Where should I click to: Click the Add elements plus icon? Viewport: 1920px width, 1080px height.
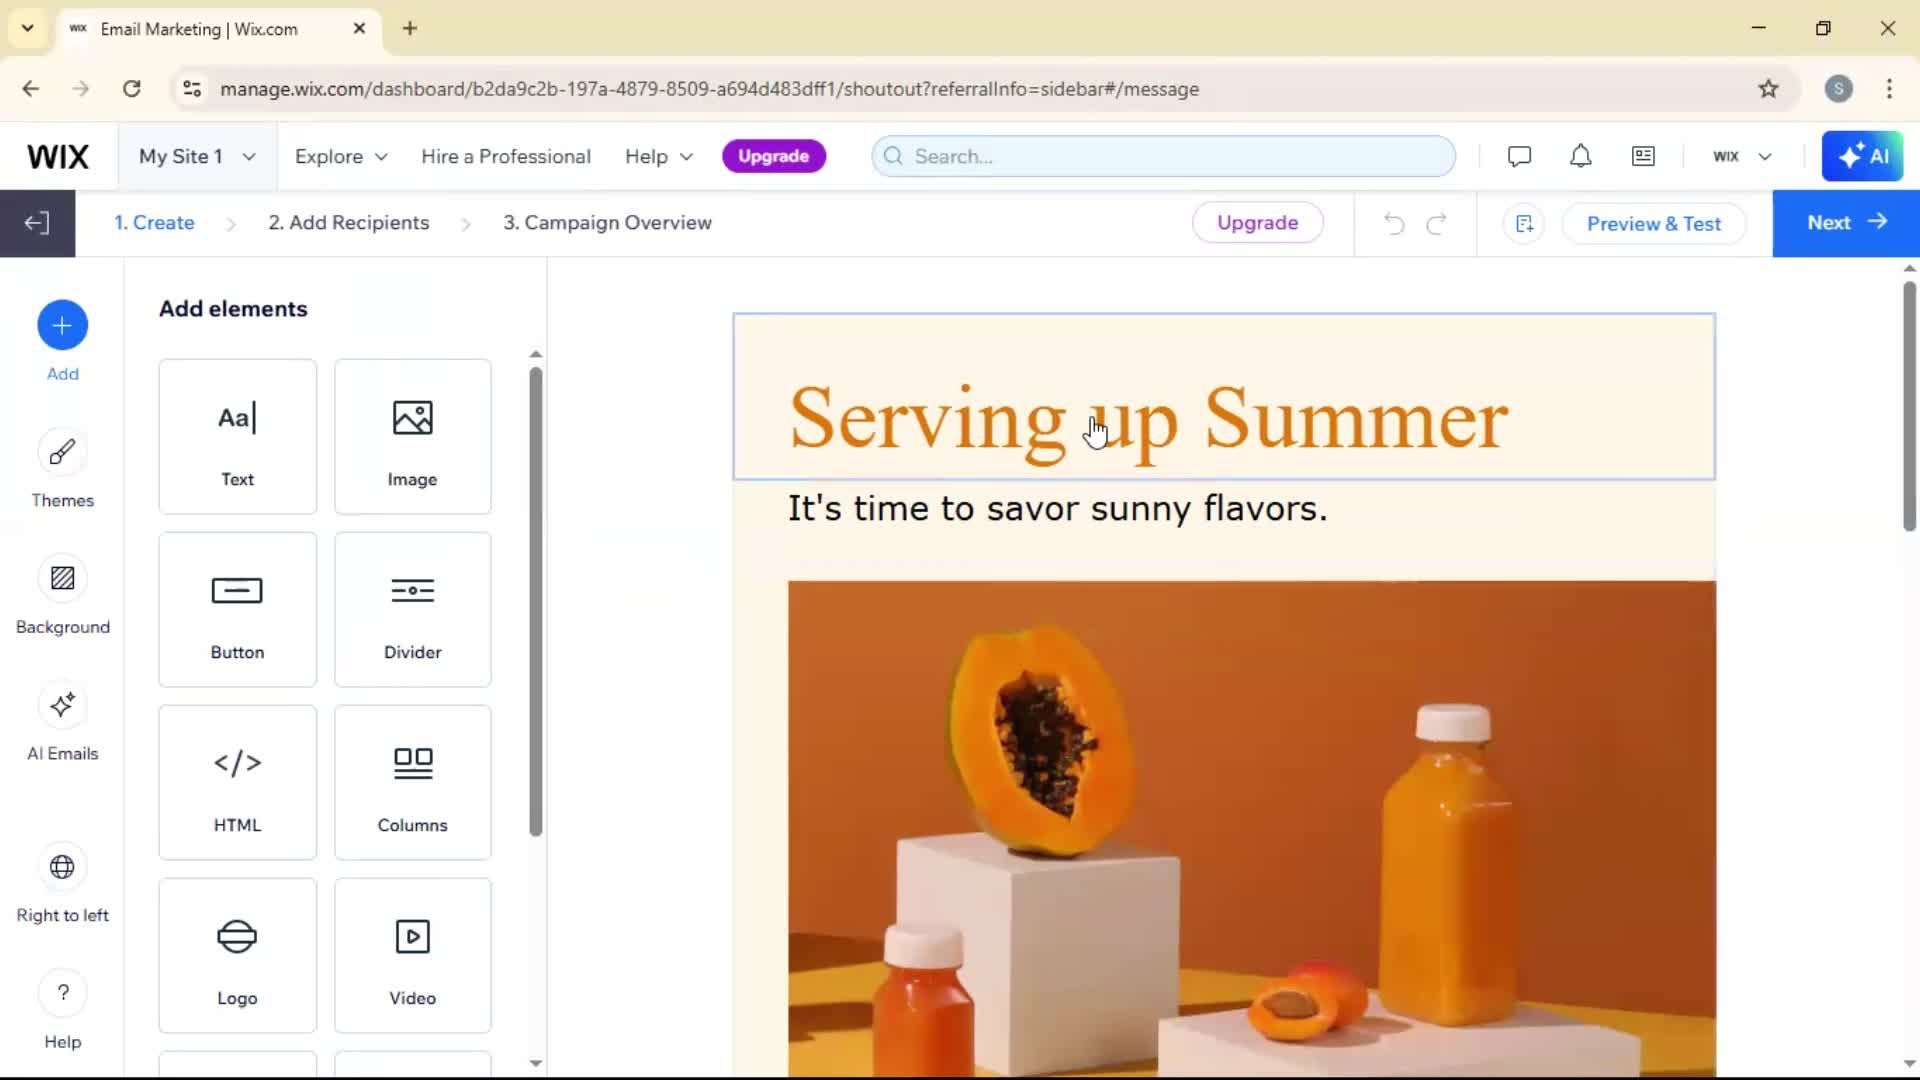(62, 325)
